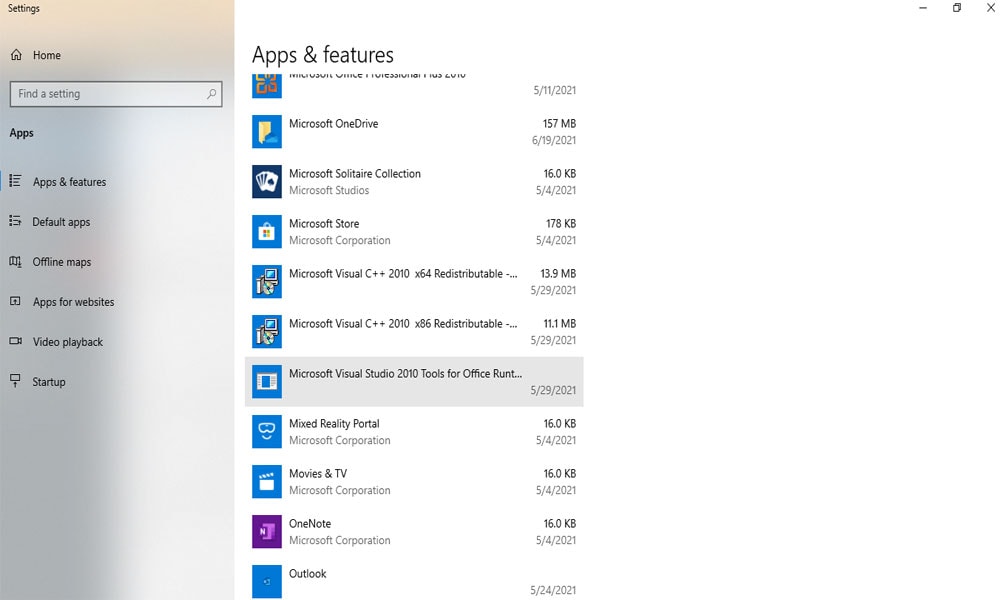1000x600 pixels.
Task: Select the Mixed Reality Portal name
Action: pyautogui.click(x=334, y=424)
